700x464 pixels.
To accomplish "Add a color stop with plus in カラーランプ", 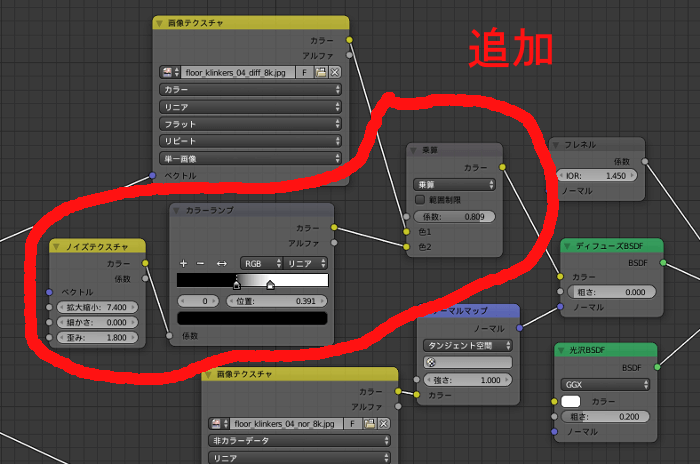I will pos(183,263).
